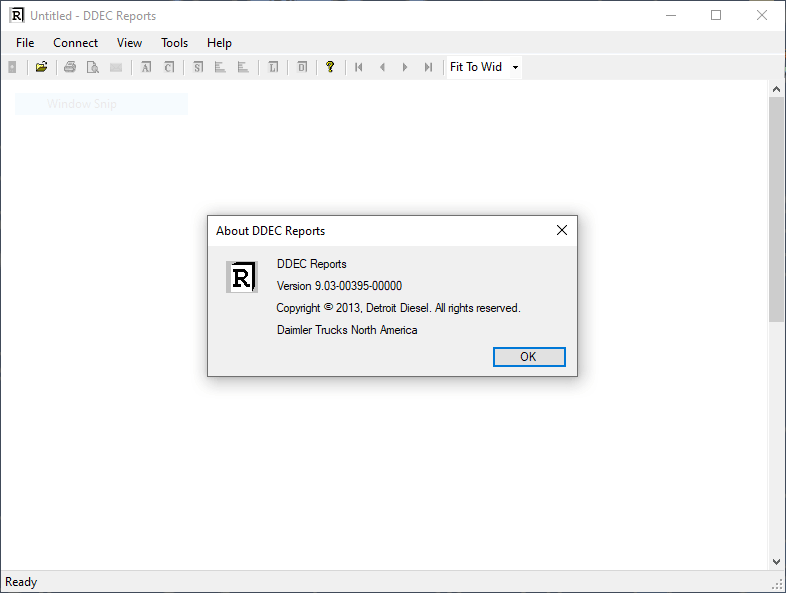Click the R app icon in title bar
786x593 pixels.
coord(17,16)
